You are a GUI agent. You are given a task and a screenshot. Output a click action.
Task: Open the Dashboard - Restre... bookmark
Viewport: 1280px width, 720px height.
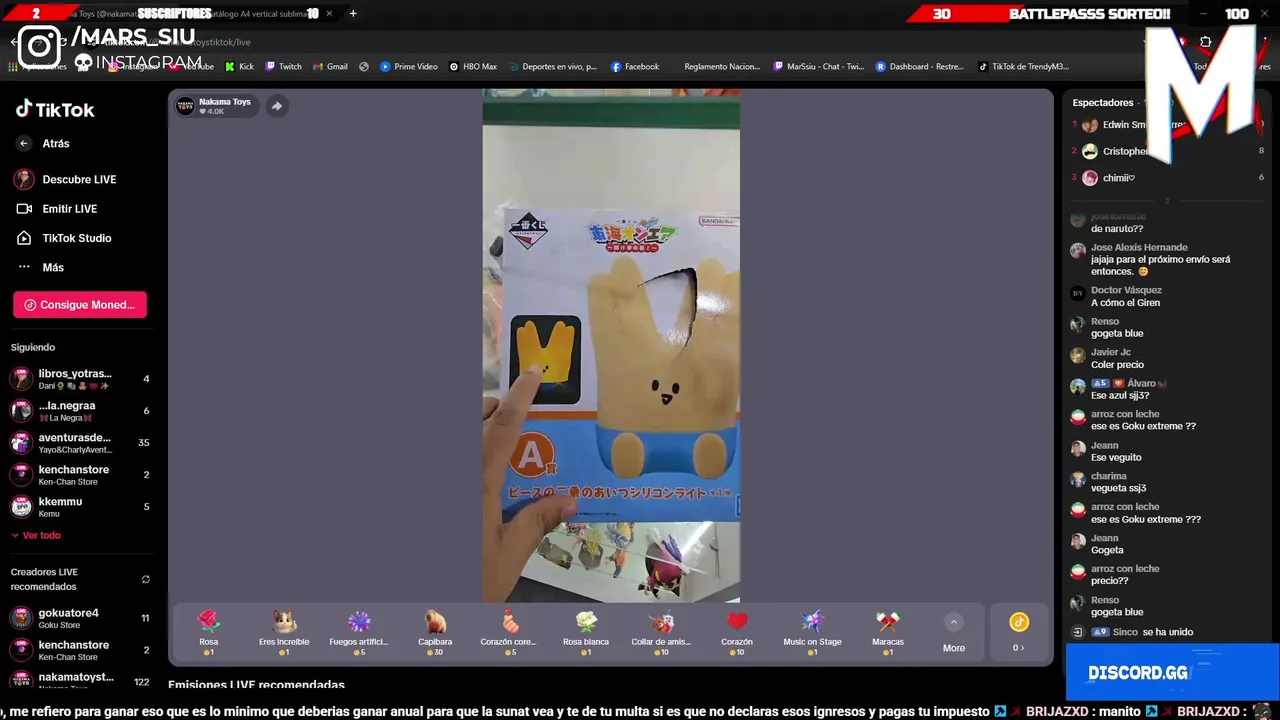[920, 67]
